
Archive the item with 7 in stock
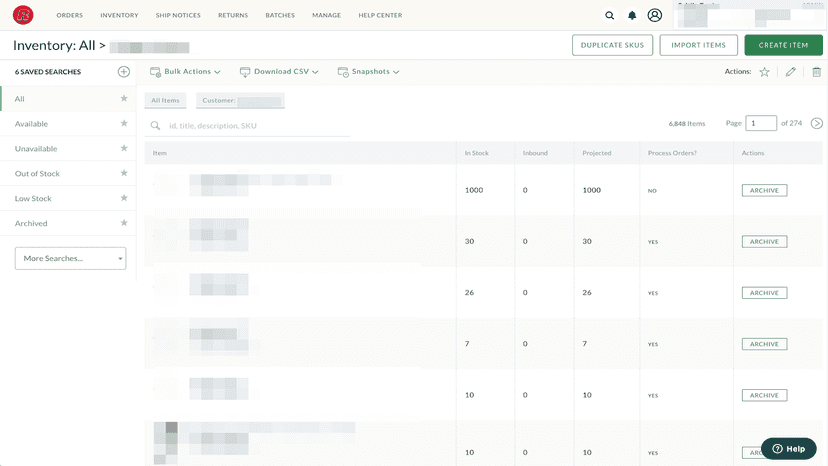[x=765, y=344]
